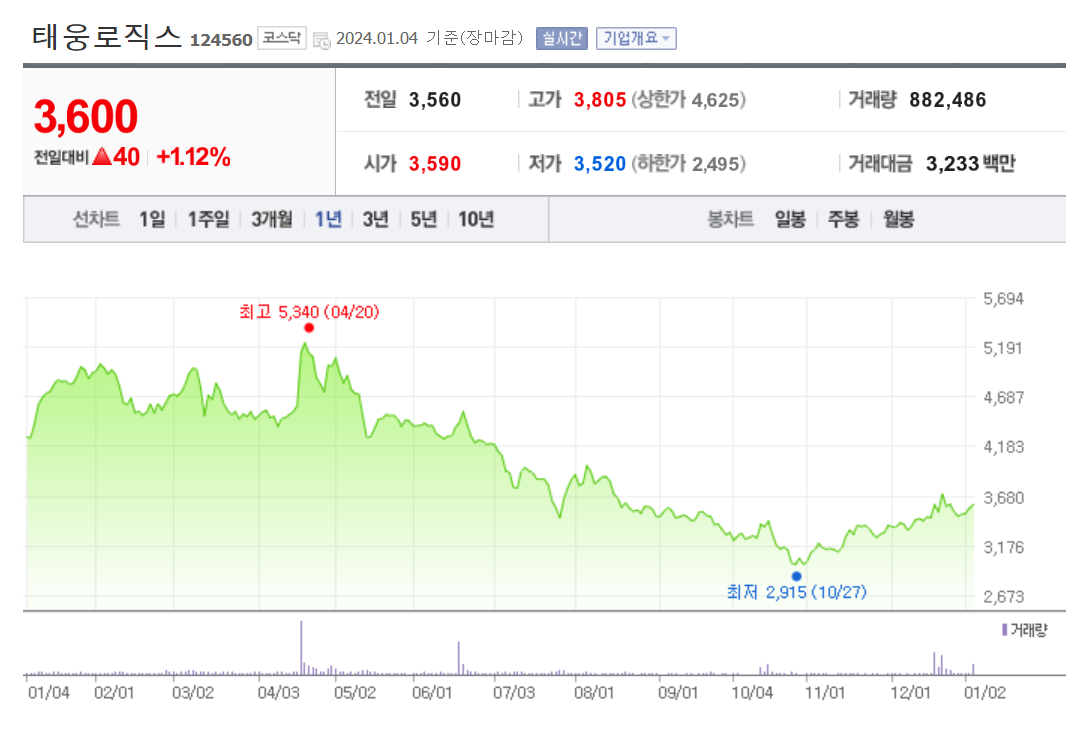
Task: Click the 4,183 price axis label
Action: [1003, 447]
